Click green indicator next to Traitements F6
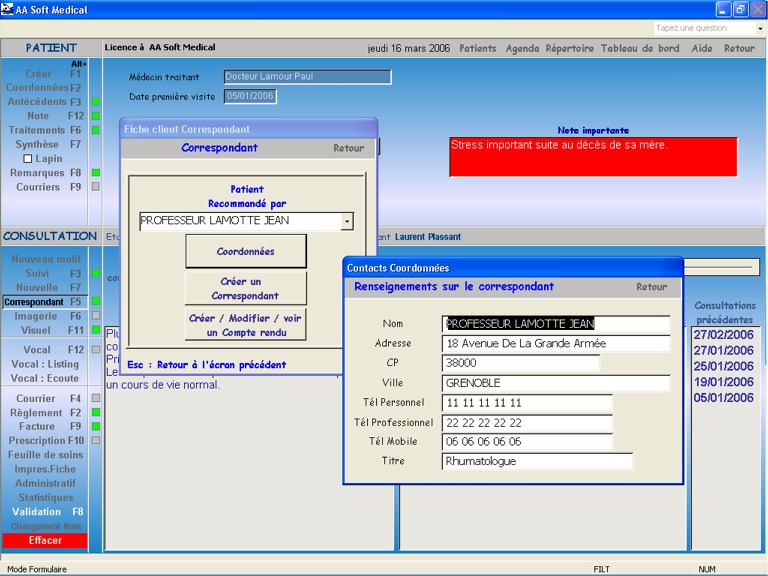The image size is (768, 576). tap(96, 130)
